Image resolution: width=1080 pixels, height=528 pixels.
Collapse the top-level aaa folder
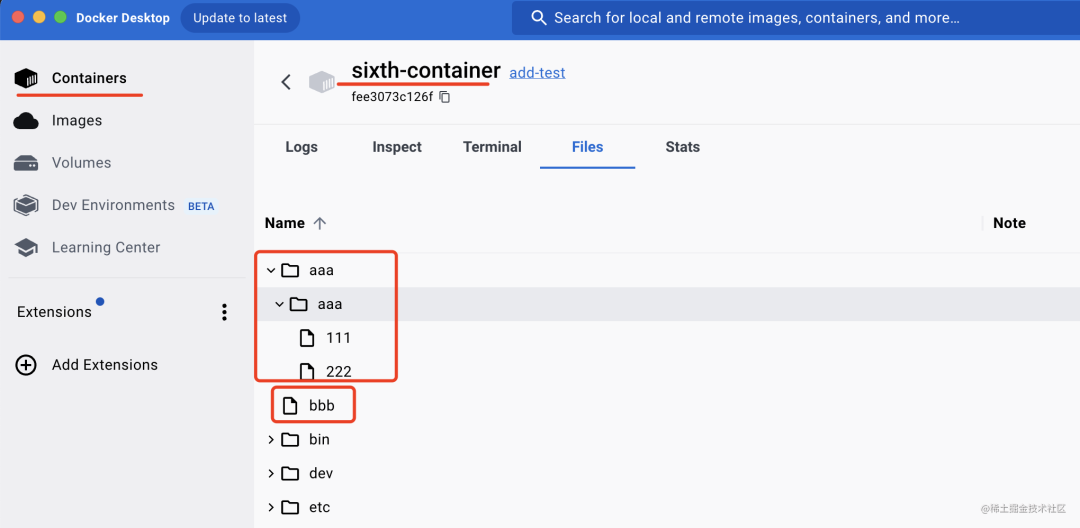pyautogui.click(x=271, y=270)
